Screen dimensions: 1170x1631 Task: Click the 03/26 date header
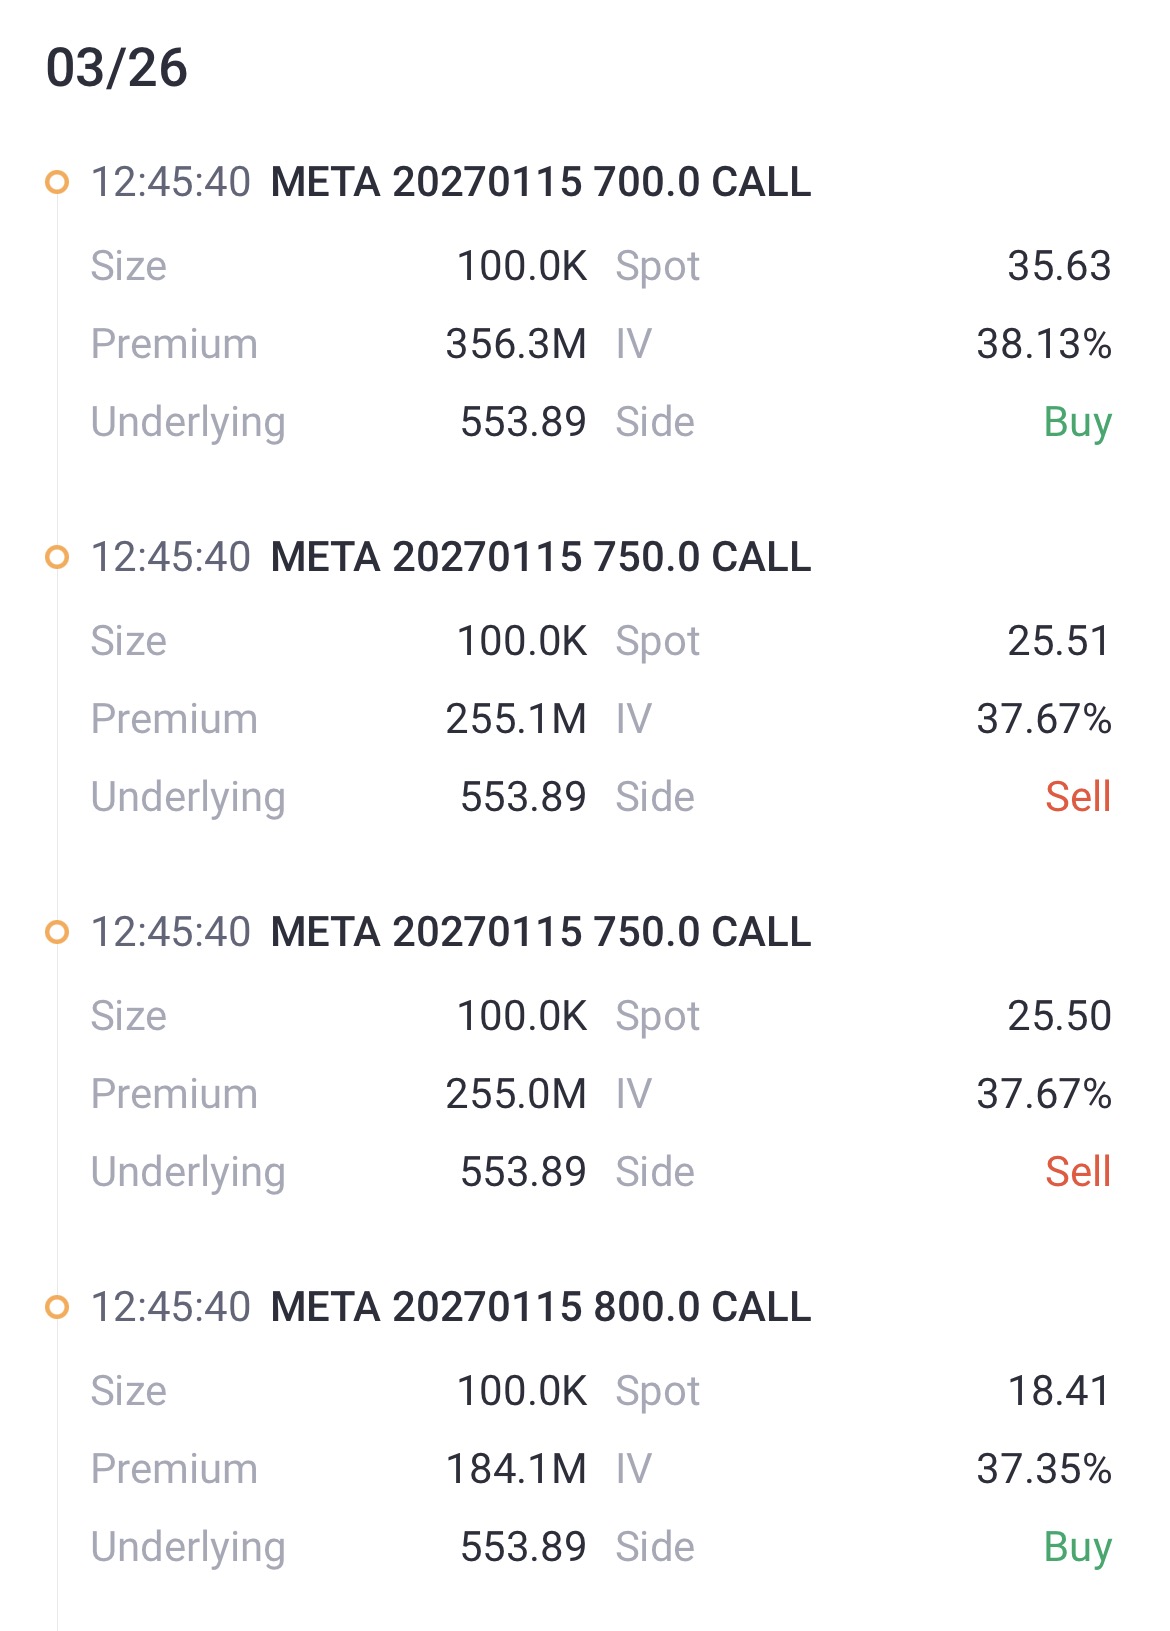117,68
